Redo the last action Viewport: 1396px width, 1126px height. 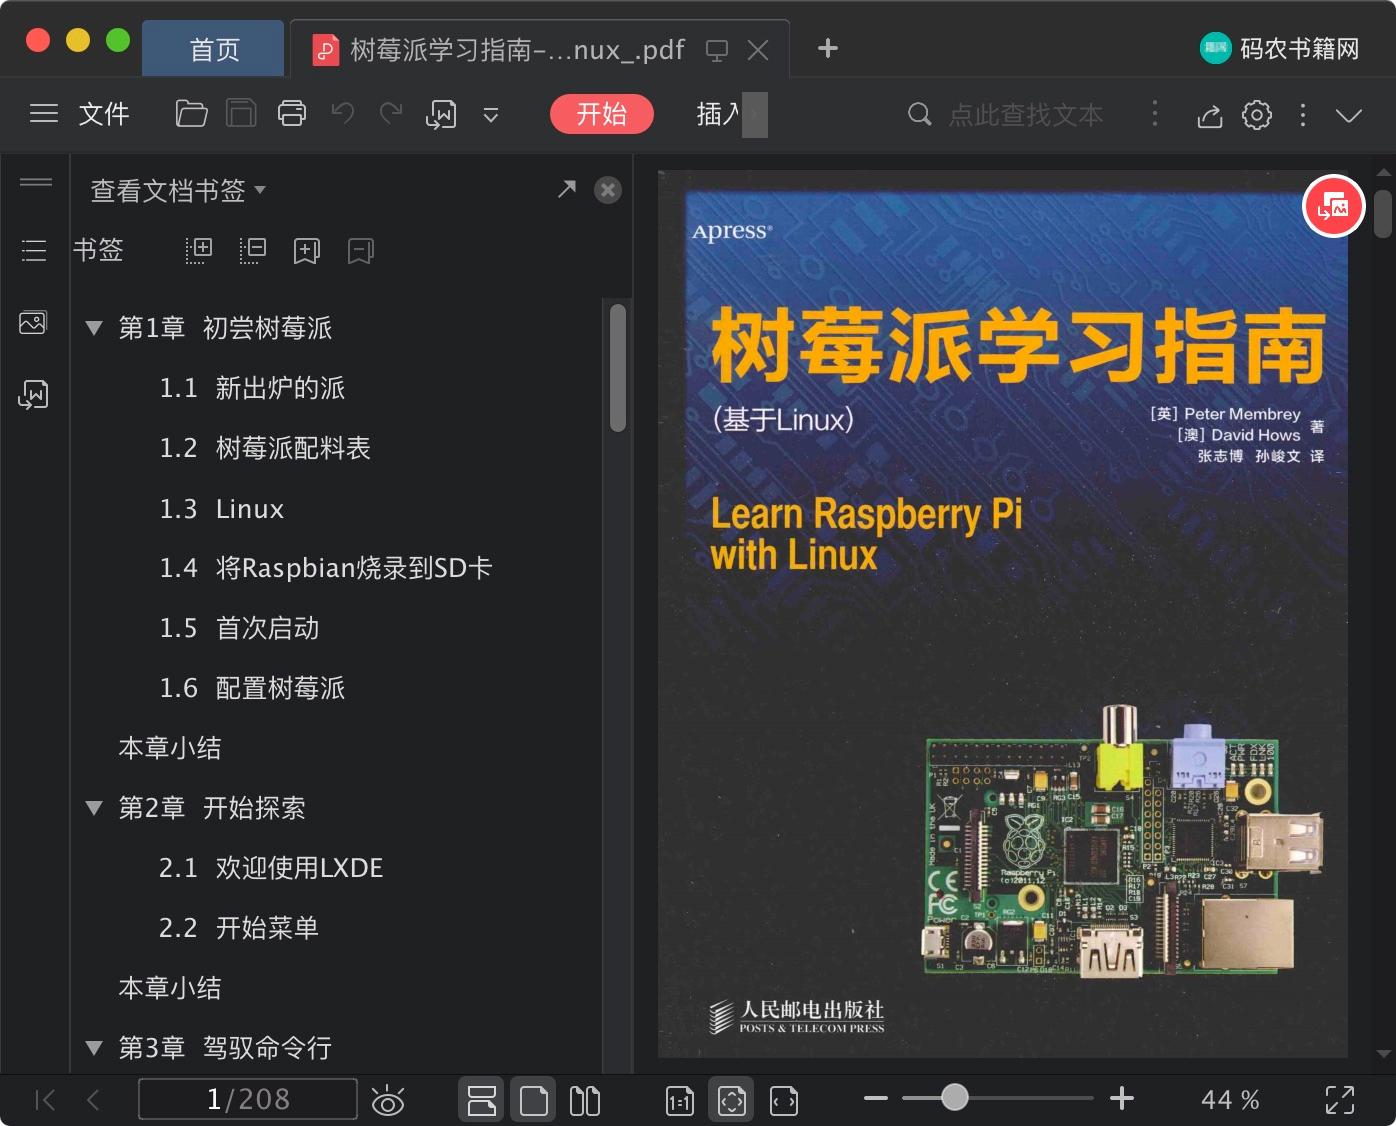coord(391,114)
